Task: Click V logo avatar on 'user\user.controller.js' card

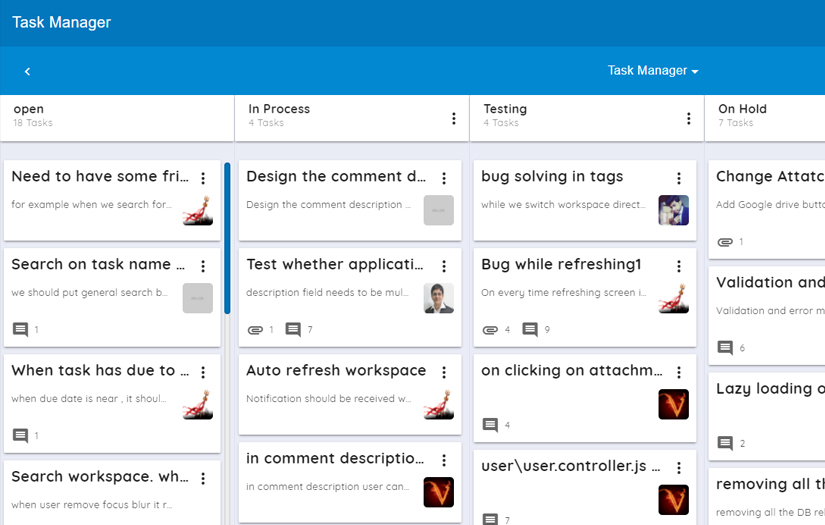Action: pos(673,500)
